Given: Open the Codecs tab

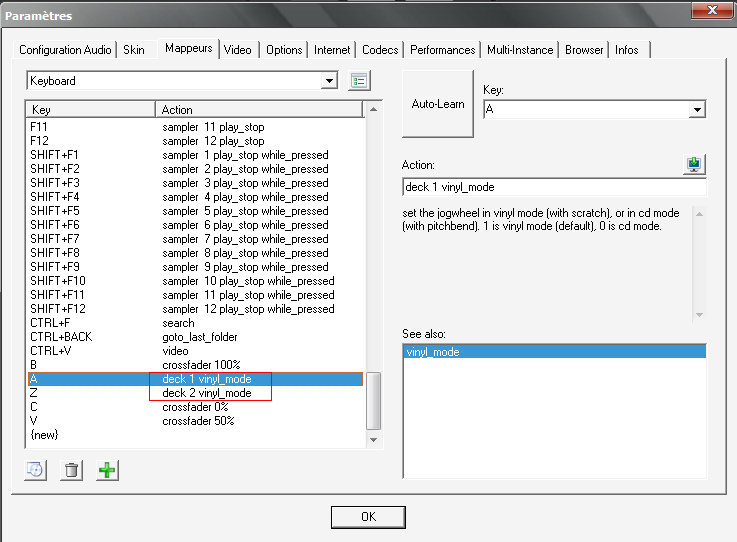Looking at the screenshot, I should pos(380,50).
